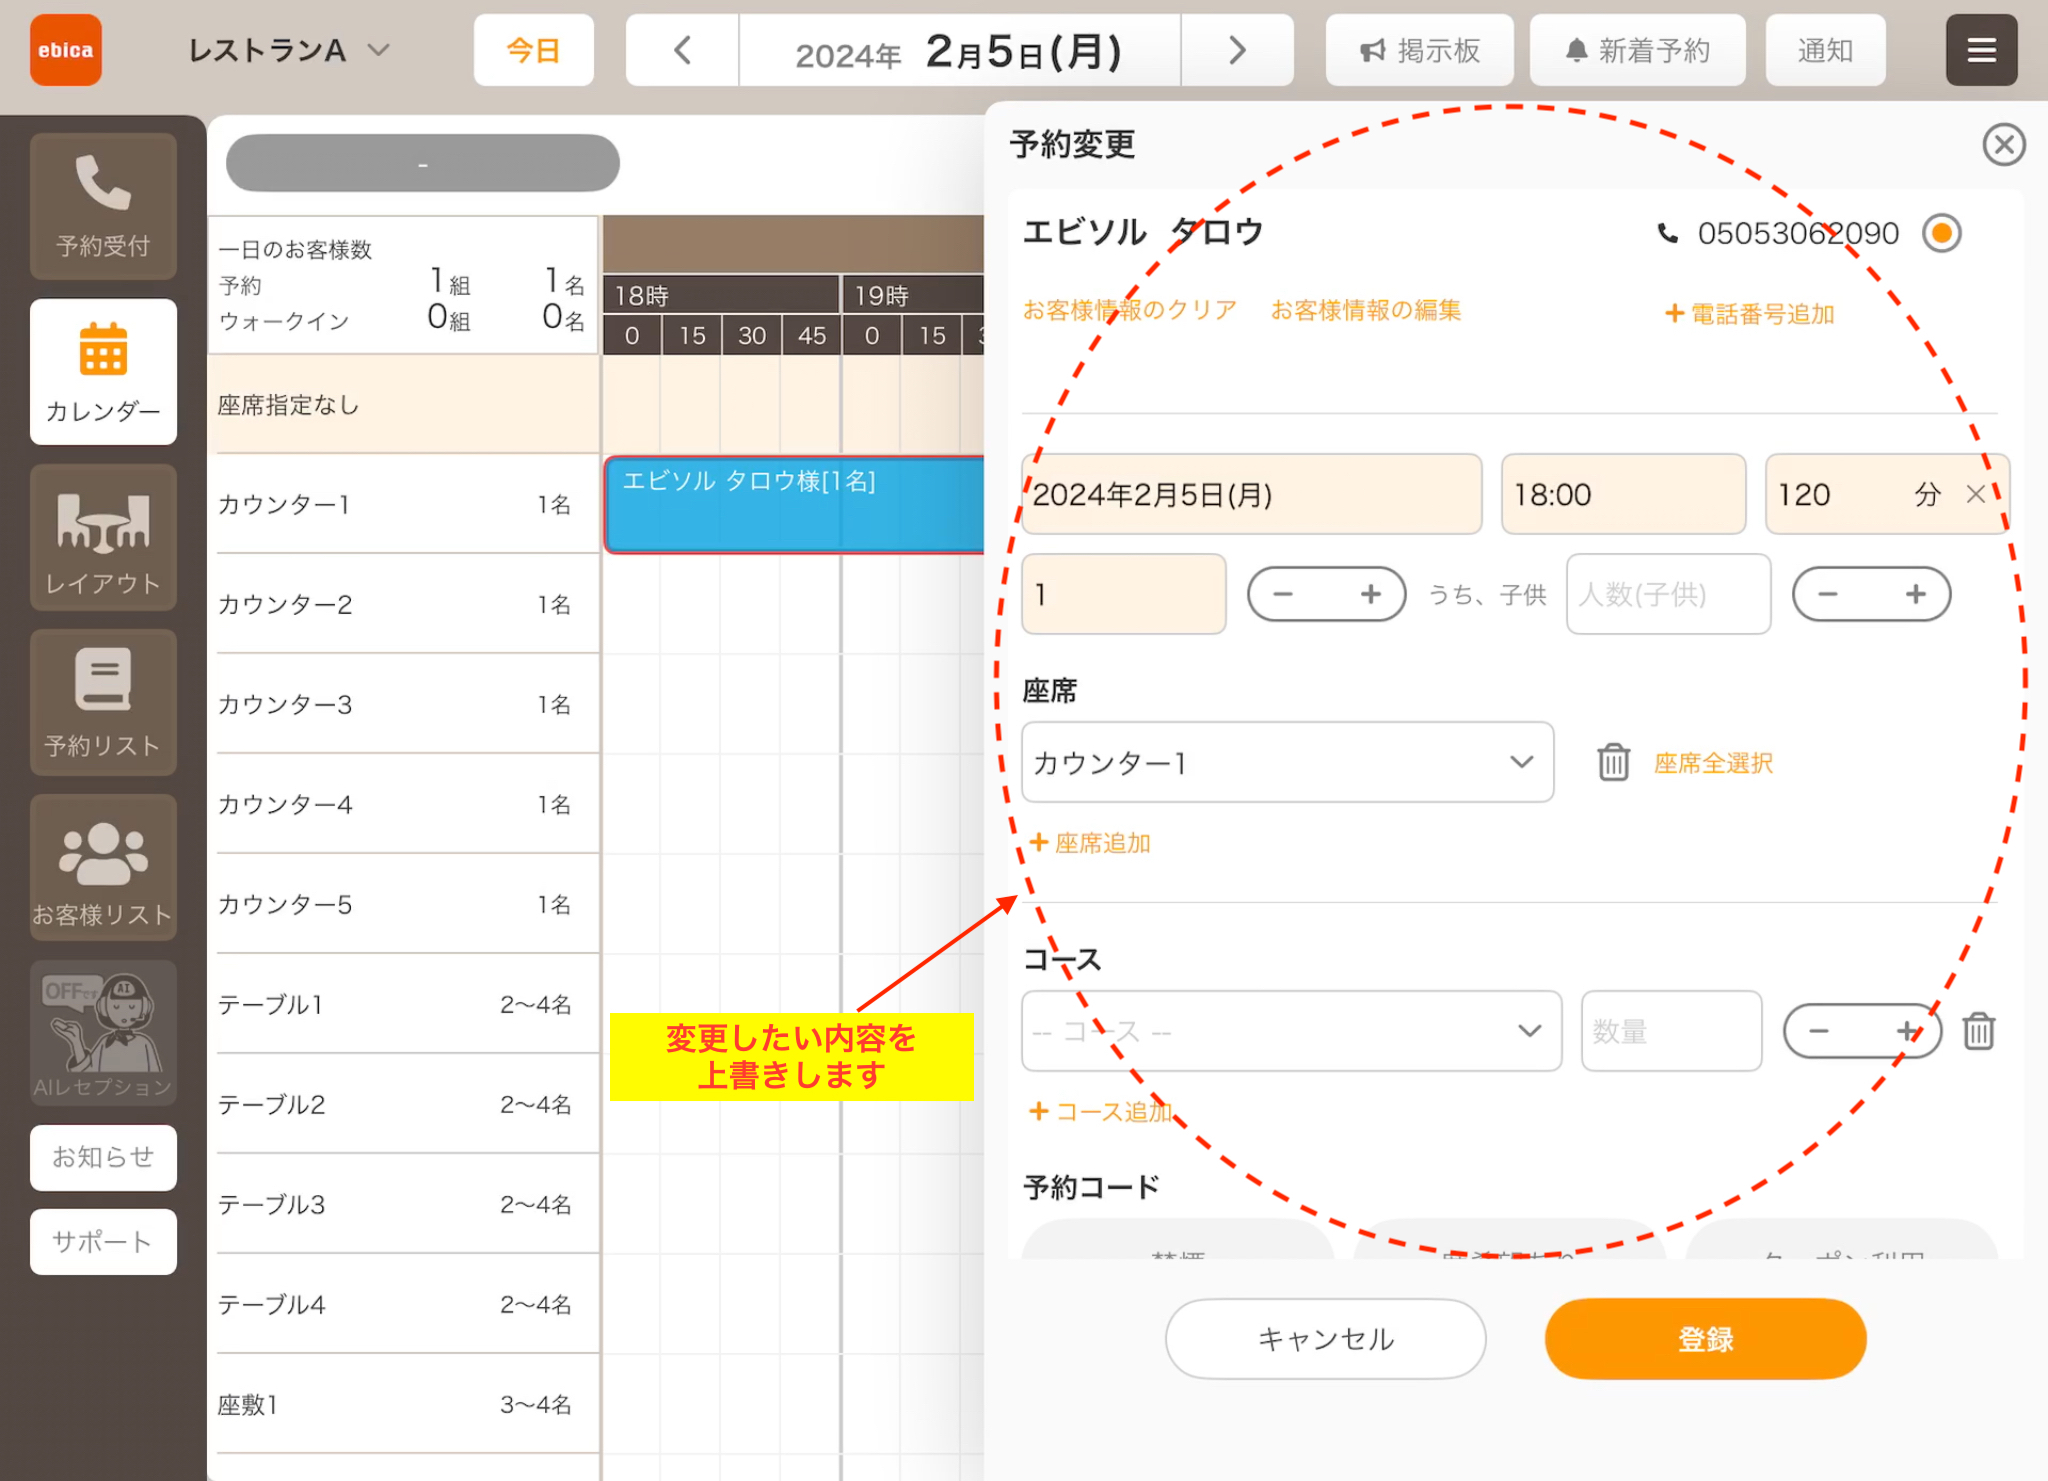Click サポート in the sidebar
The width and height of the screenshot is (2048, 1481).
pyautogui.click(x=103, y=1241)
